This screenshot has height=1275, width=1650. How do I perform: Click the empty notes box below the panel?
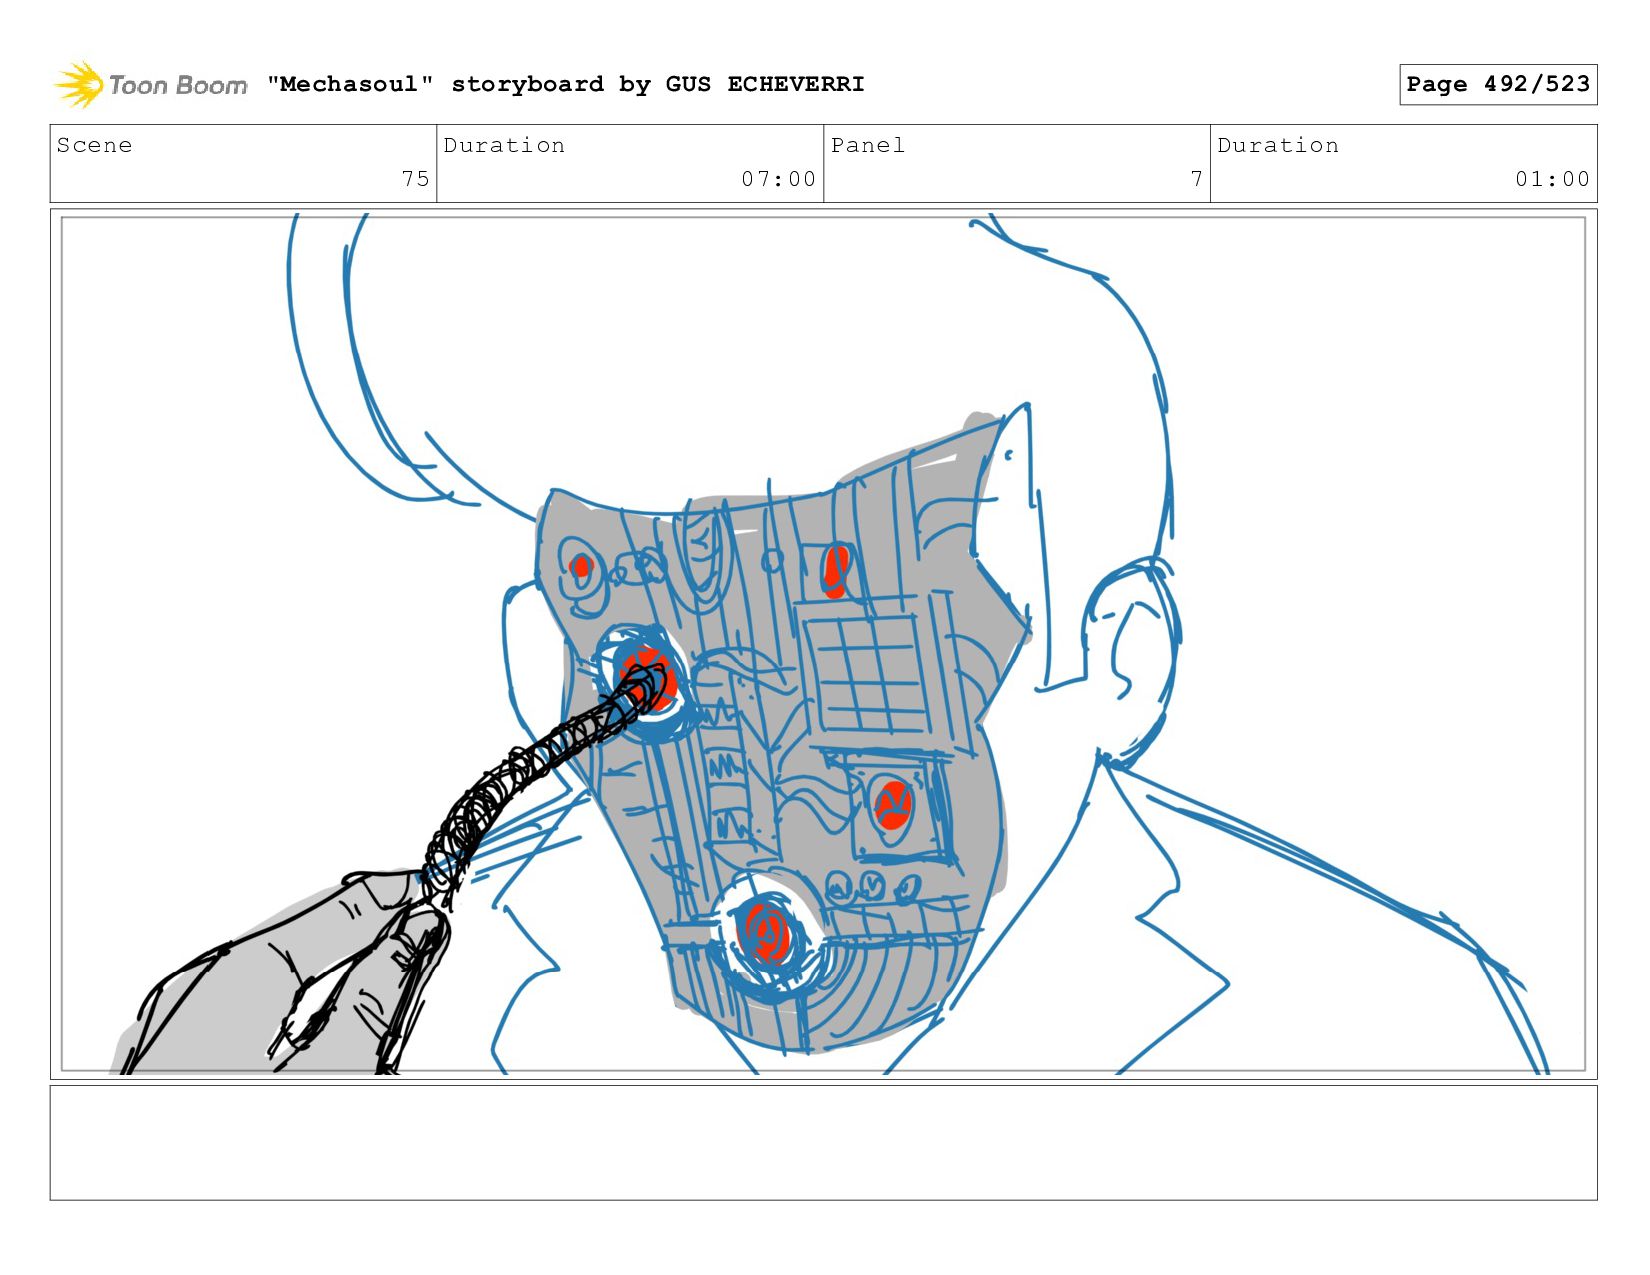823,1143
